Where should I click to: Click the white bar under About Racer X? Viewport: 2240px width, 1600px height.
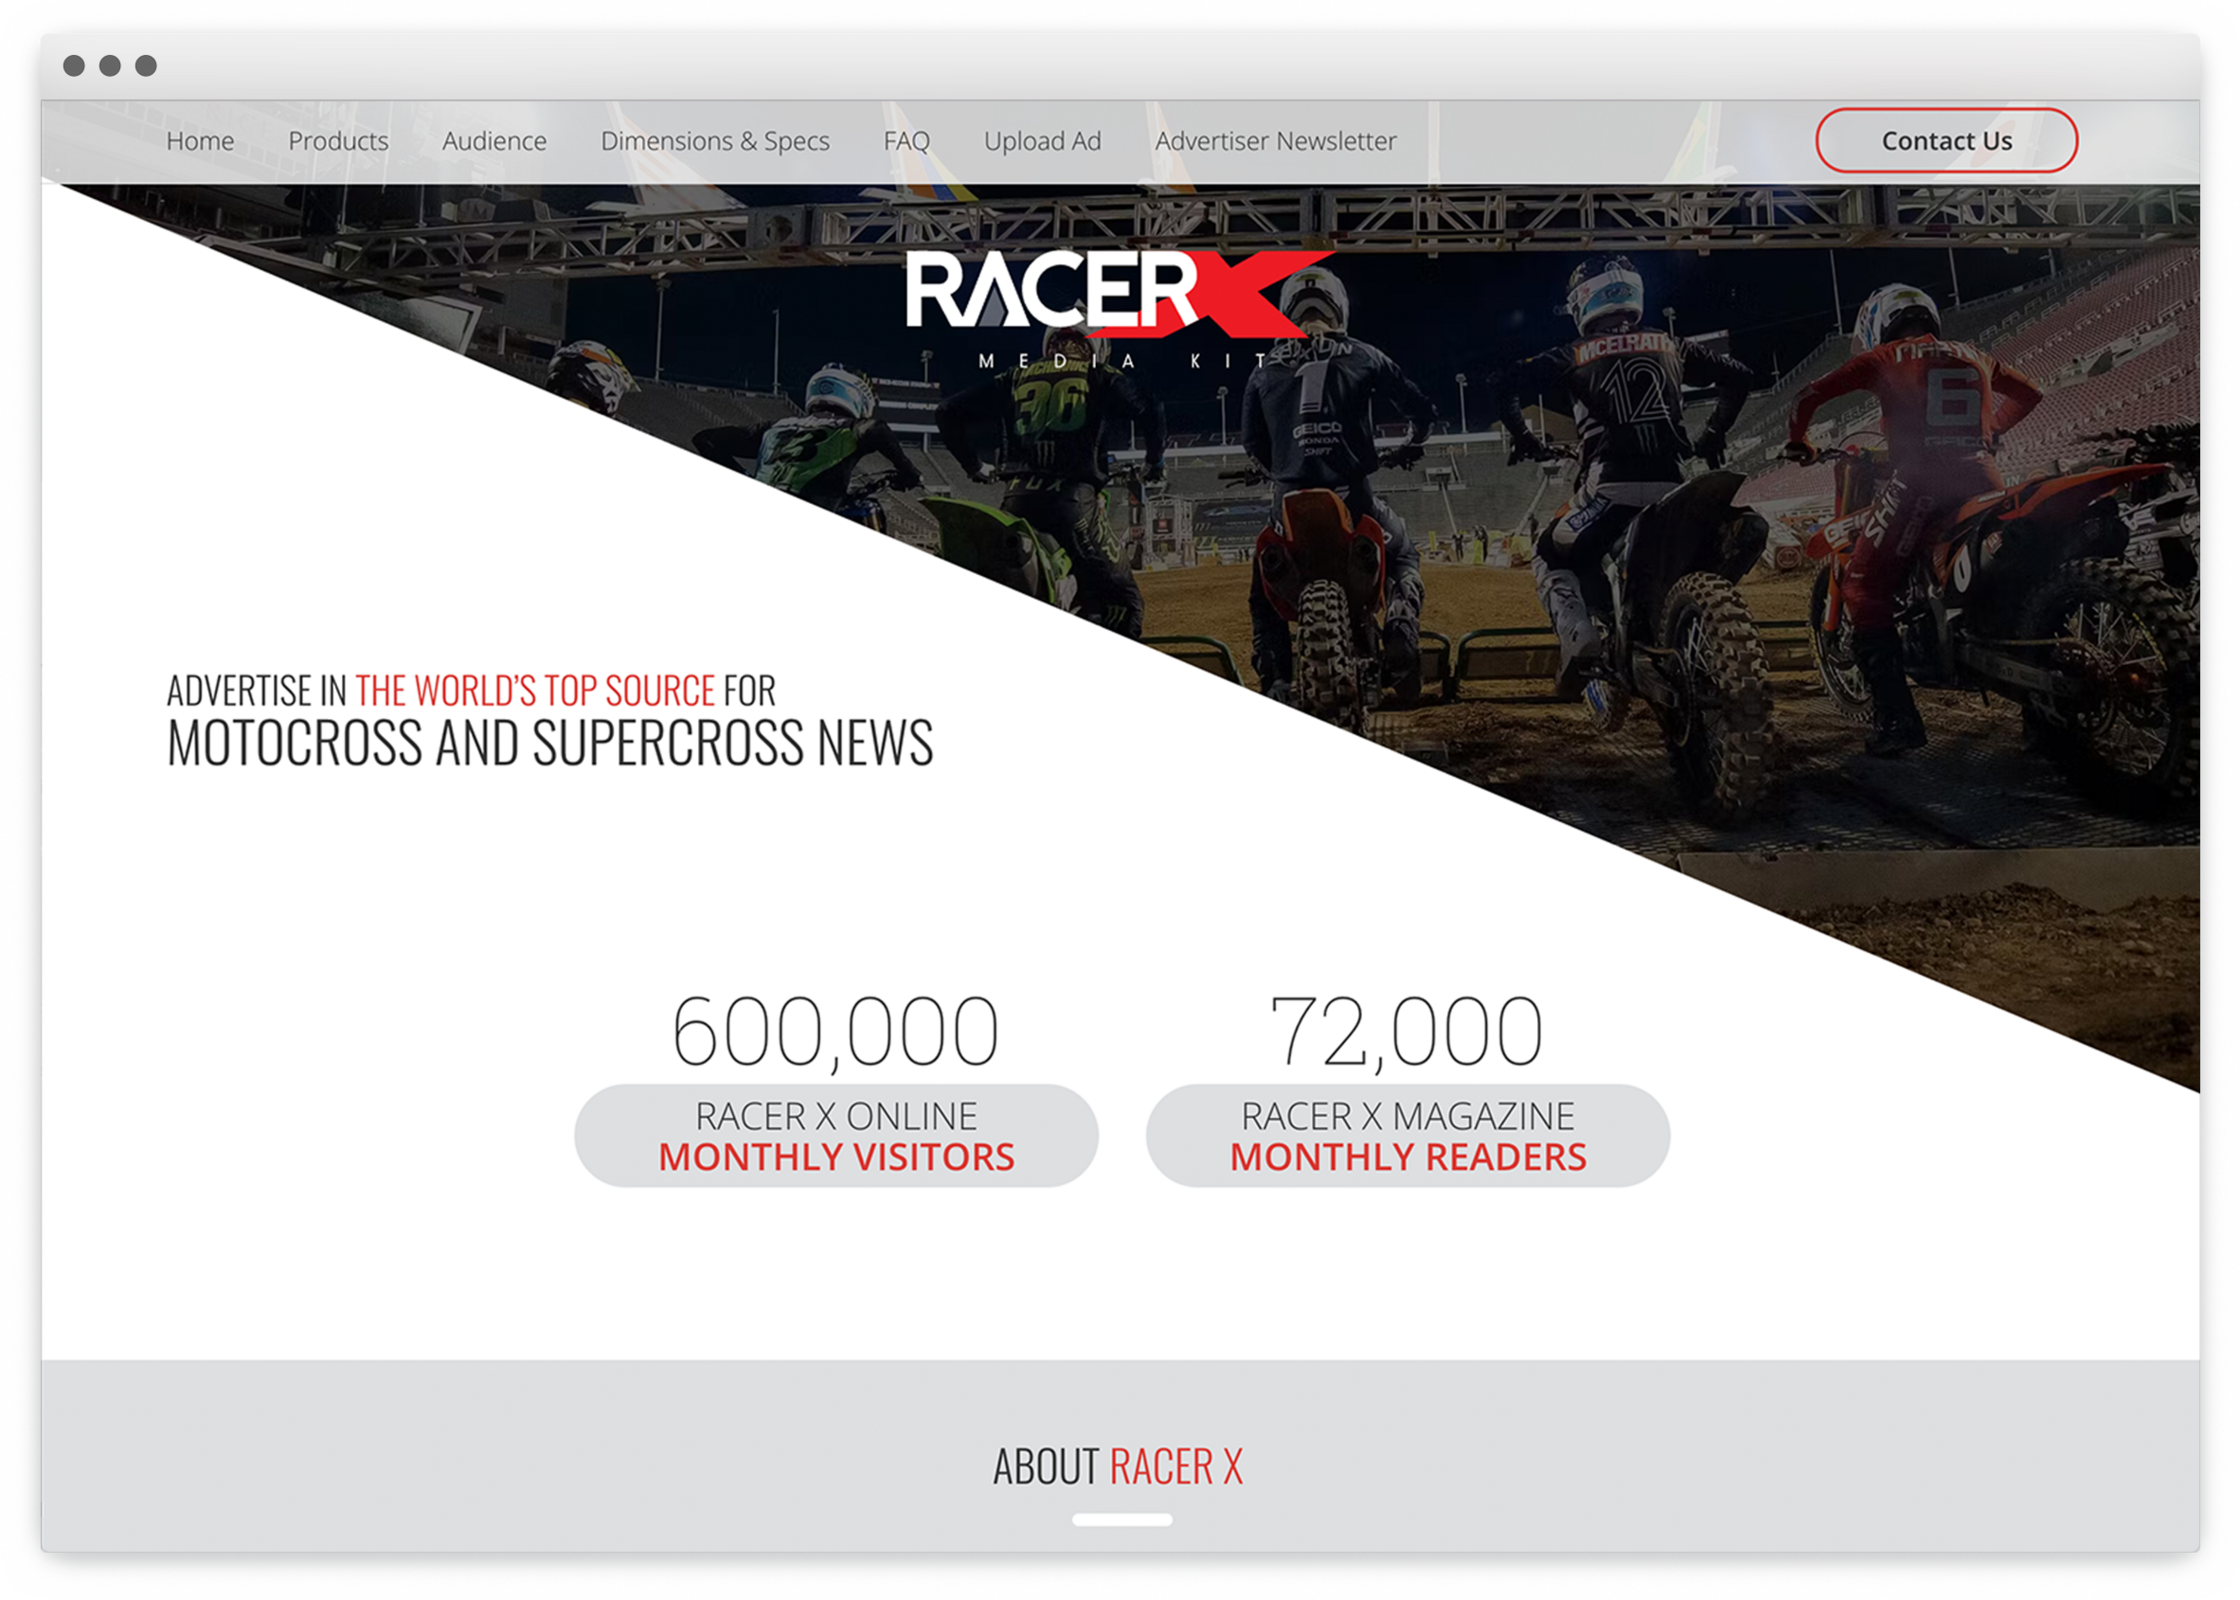pyautogui.click(x=1121, y=1519)
